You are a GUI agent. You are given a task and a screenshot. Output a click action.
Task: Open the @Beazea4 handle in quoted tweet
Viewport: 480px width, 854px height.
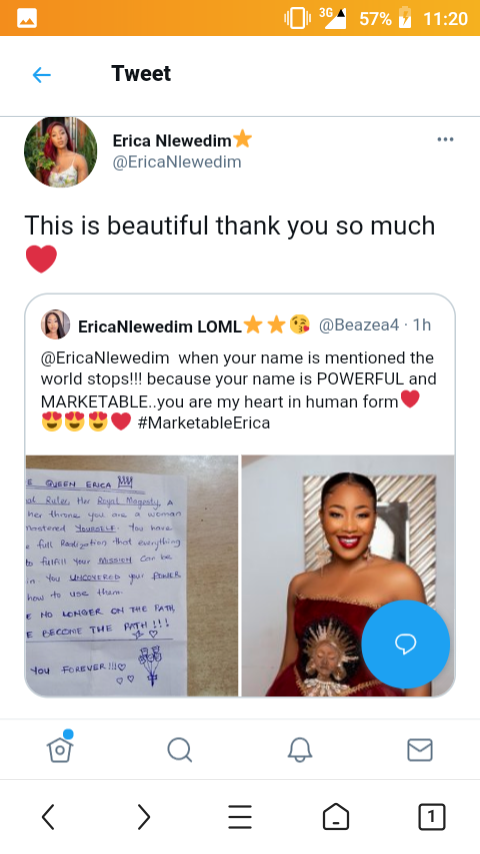pos(359,325)
